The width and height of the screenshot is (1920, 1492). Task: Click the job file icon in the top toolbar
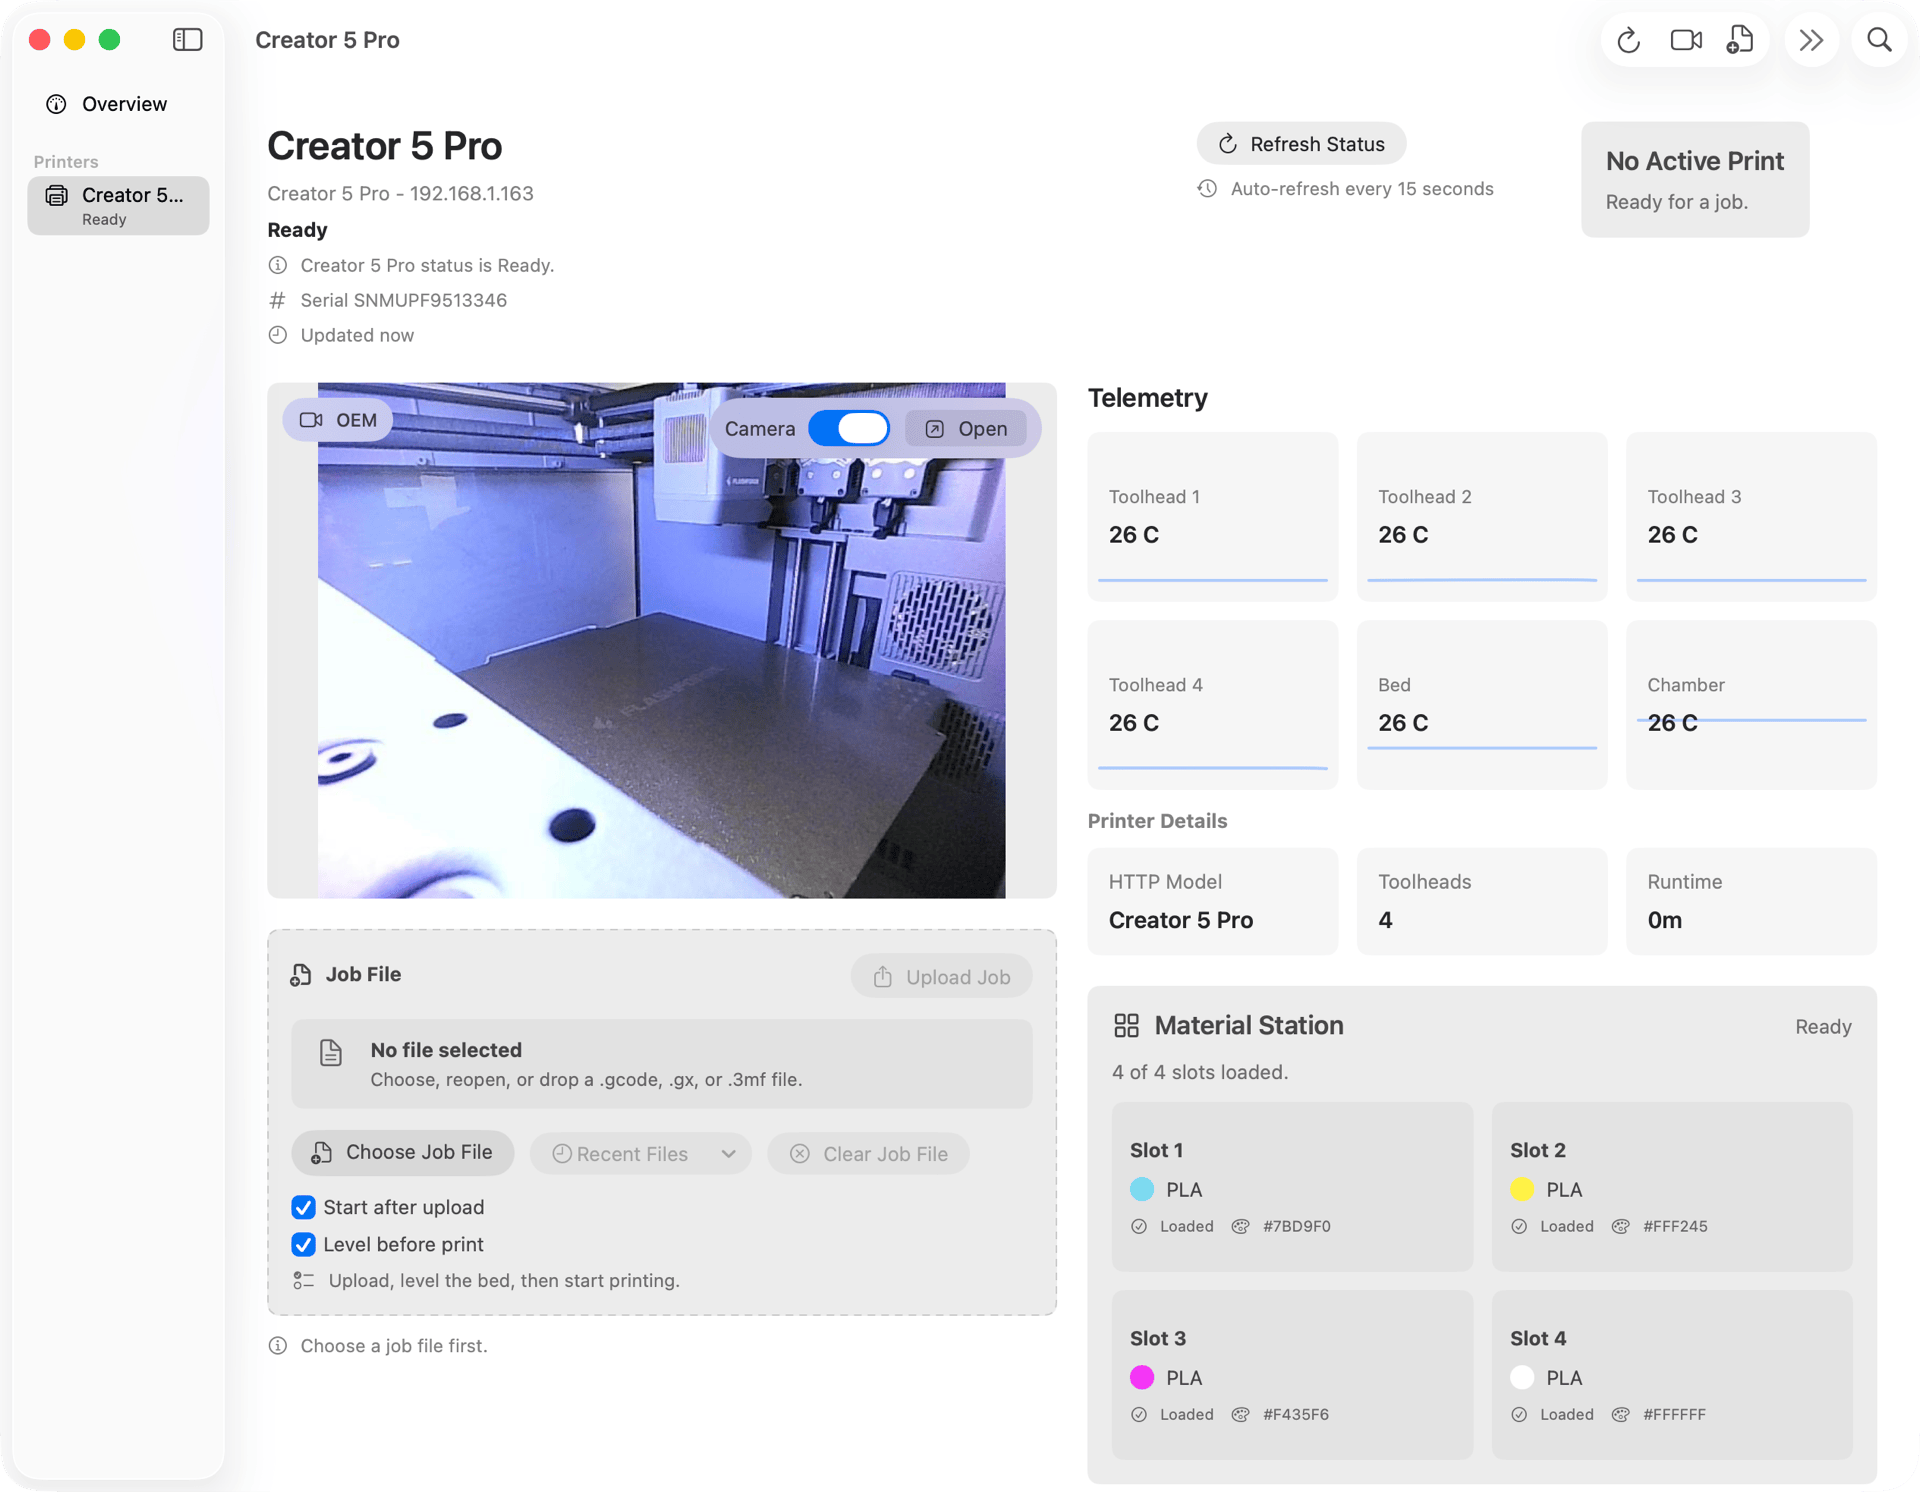[x=1740, y=40]
